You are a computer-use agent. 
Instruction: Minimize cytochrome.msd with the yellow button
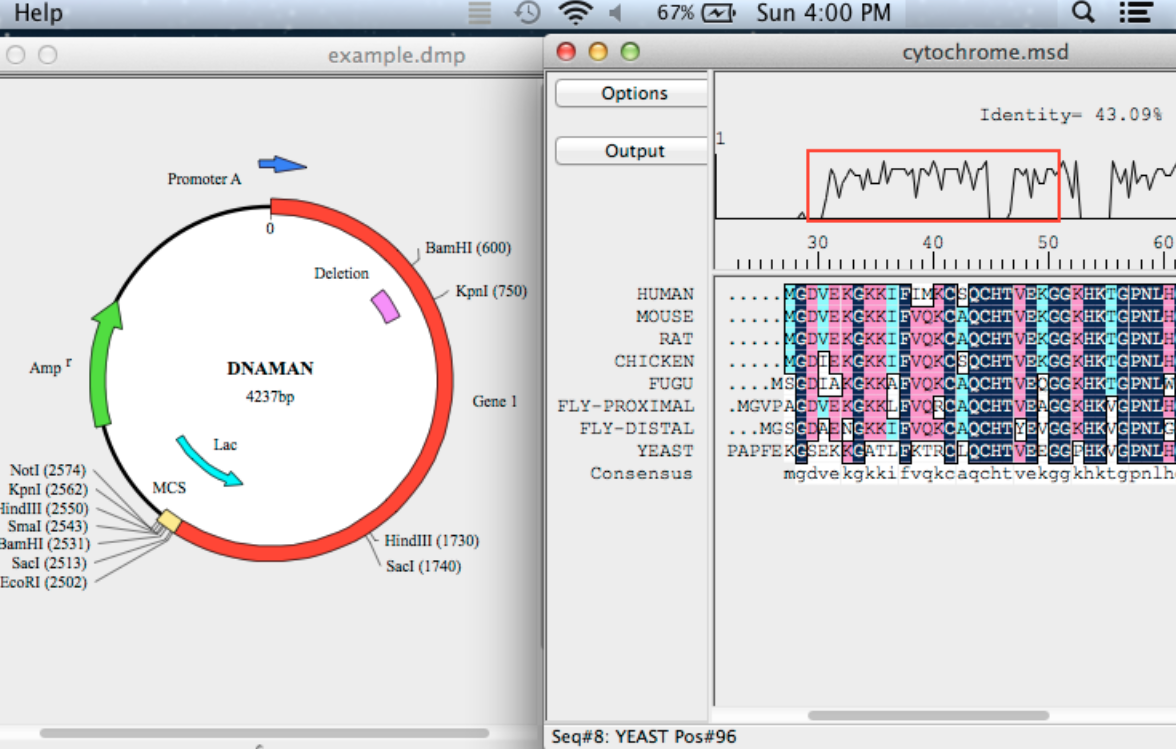coord(598,52)
